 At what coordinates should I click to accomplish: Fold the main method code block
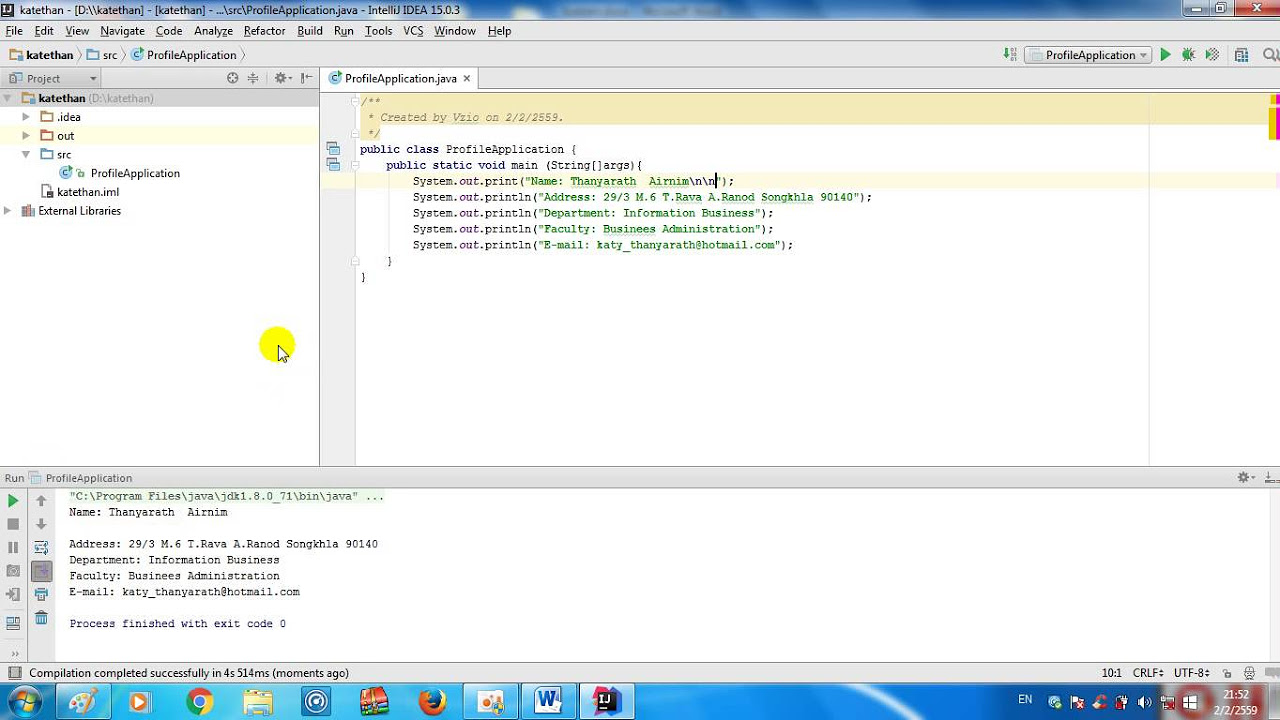(355, 165)
